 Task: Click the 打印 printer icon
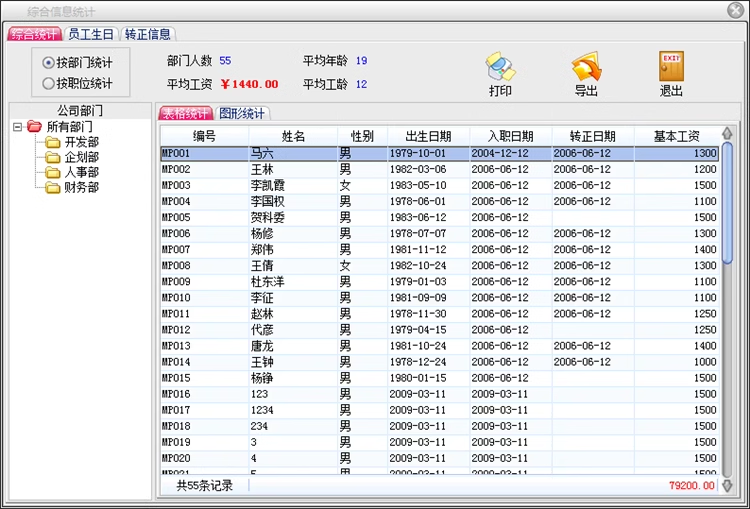pyautogui.click(x=500, y=66)
